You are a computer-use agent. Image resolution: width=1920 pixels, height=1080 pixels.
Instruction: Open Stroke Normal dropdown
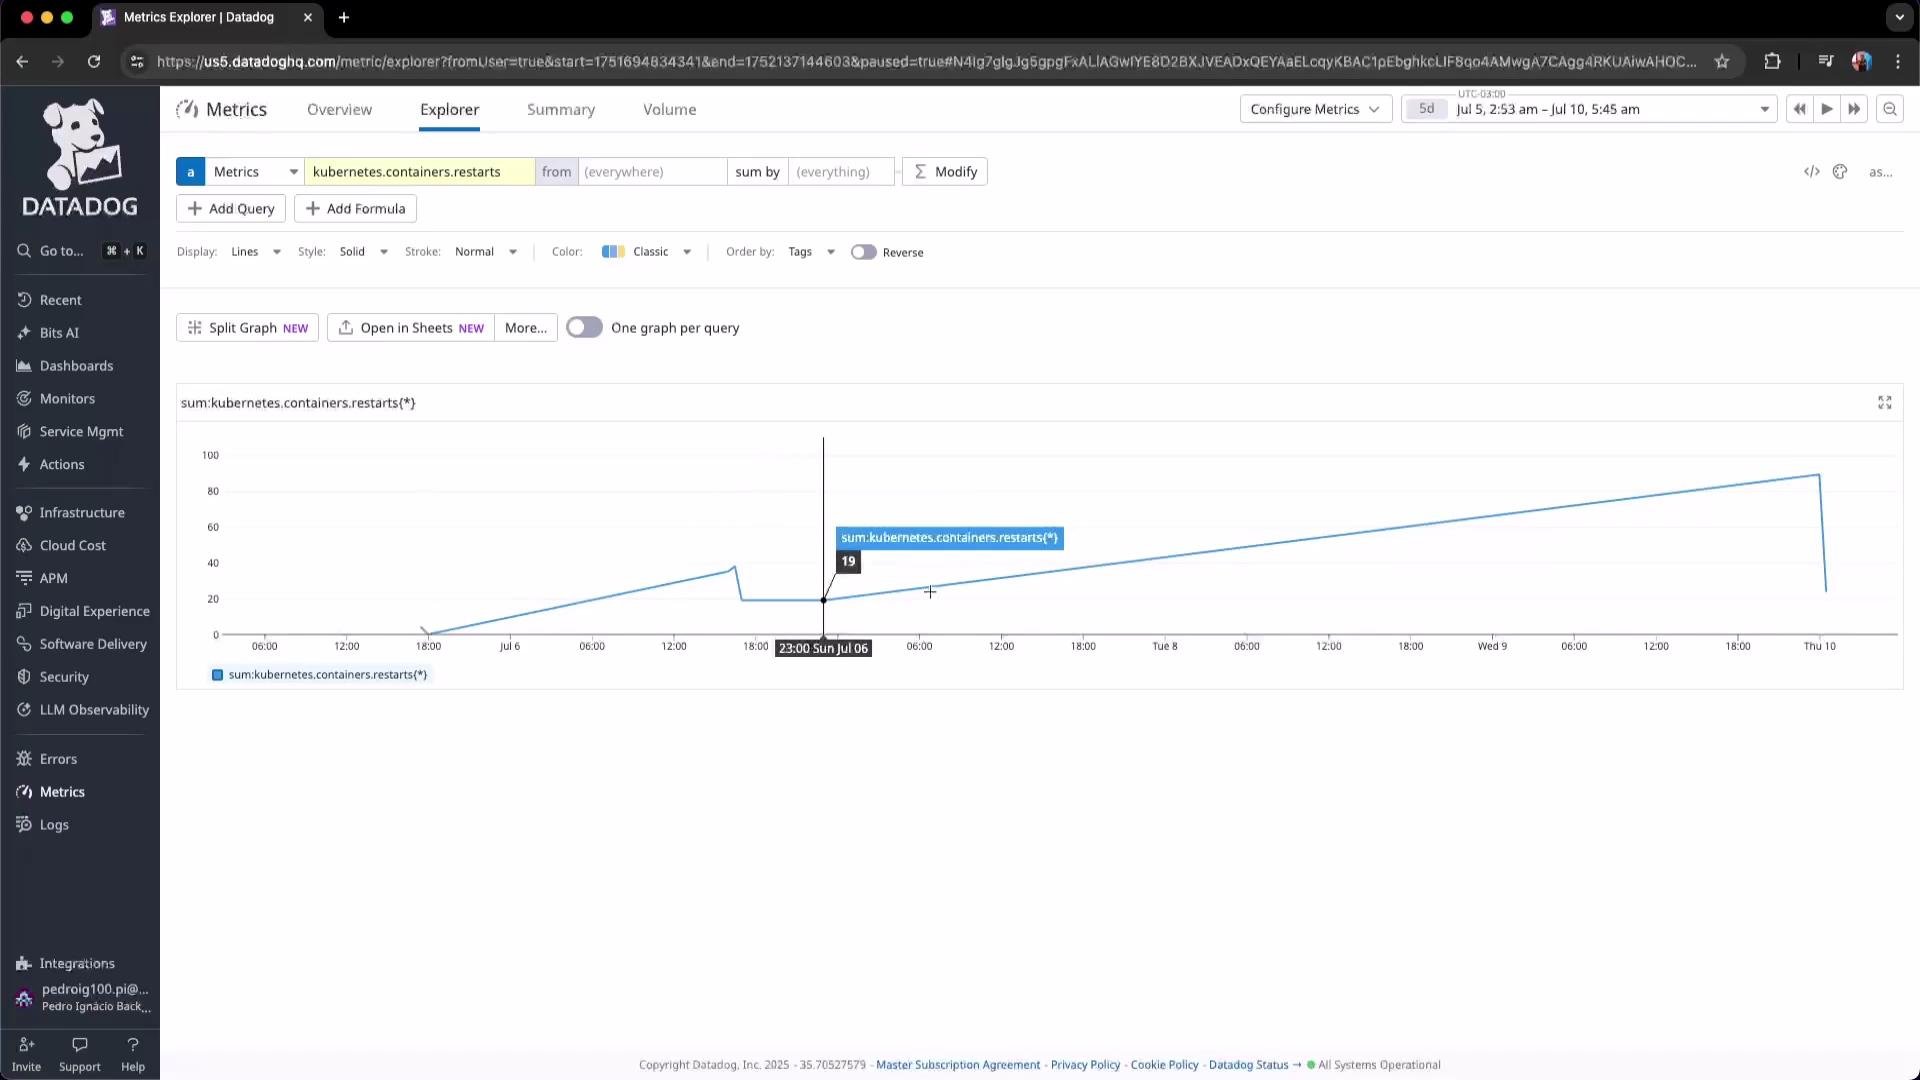pyautogui.click(x=486, y=252)
